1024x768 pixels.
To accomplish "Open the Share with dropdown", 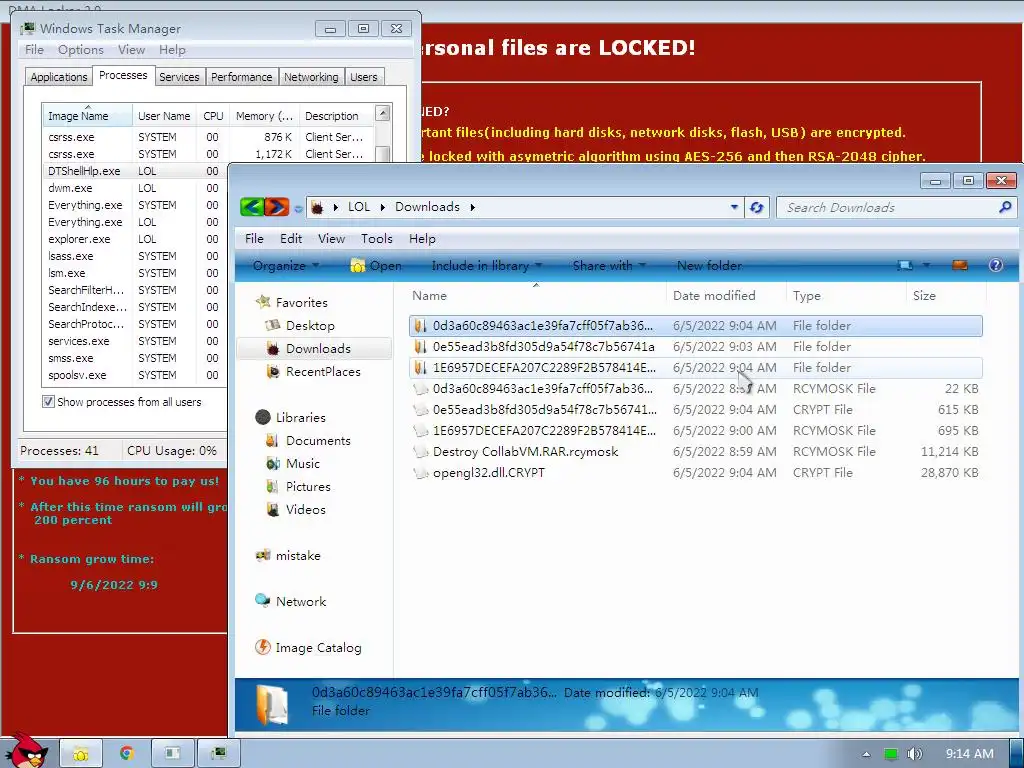I will 609,266.
